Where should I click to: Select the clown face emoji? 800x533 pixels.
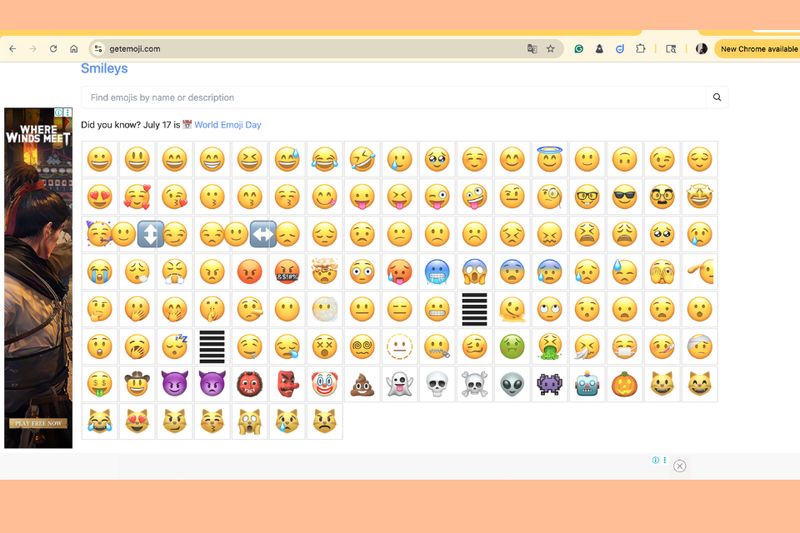coord(324,384)
